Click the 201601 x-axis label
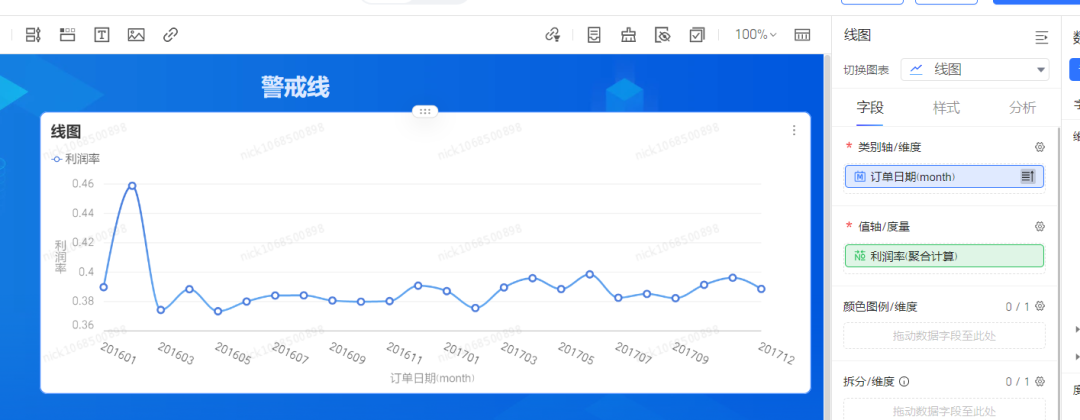The height and width of the screenshot is (420, 1080). [x=118, y=351]
